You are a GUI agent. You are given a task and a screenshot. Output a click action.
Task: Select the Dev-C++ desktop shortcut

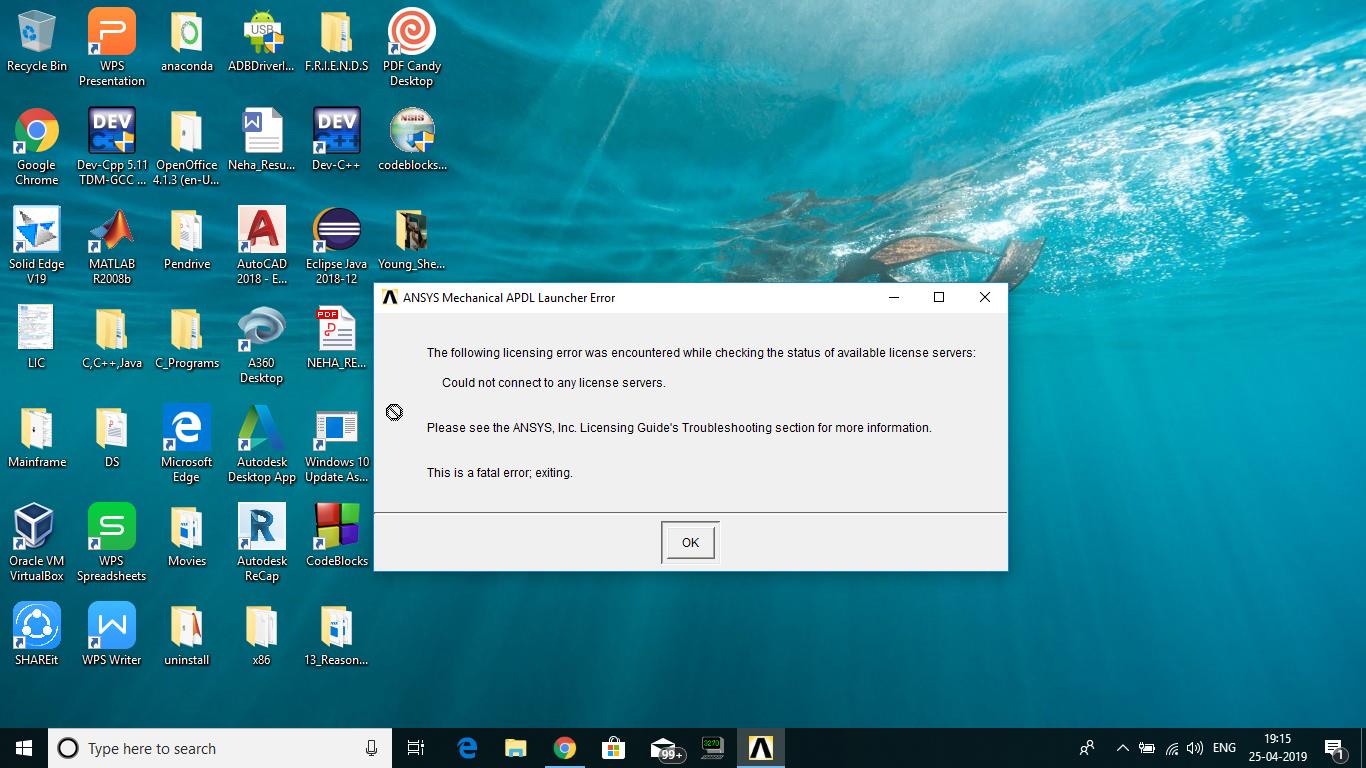[337, 141]
